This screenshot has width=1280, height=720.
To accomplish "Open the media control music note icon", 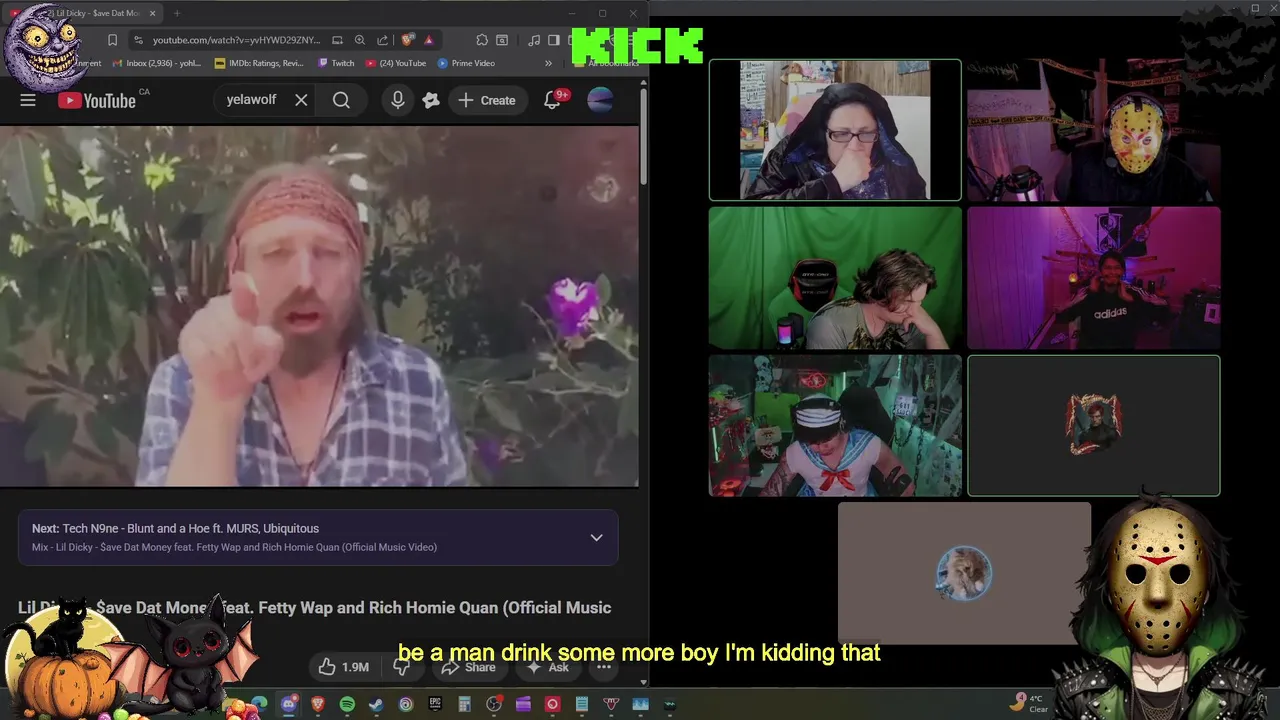I will coord(533,40).
